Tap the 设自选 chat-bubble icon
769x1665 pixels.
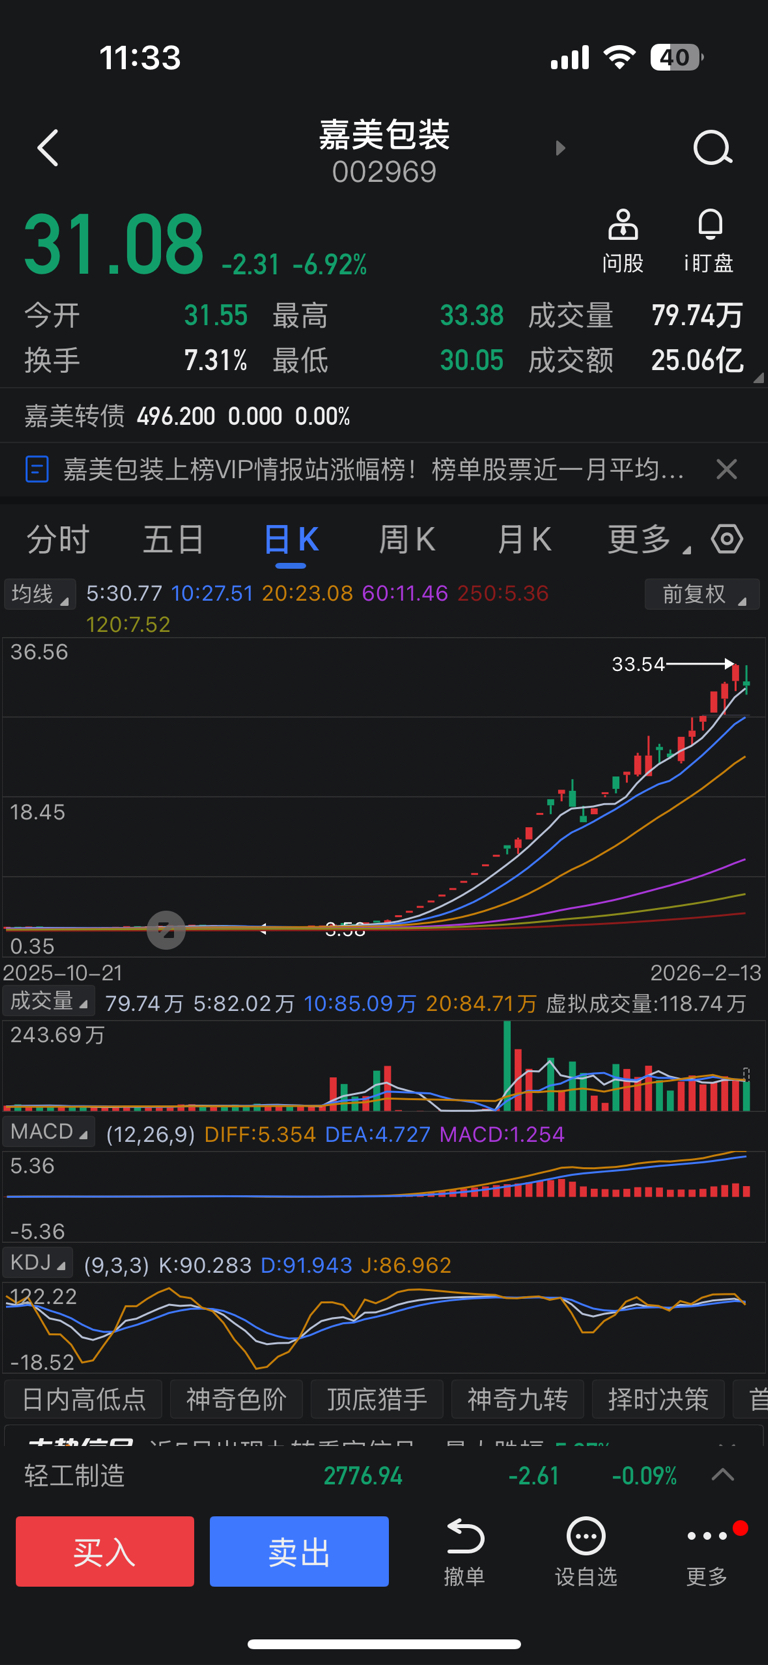[586, 1536]
